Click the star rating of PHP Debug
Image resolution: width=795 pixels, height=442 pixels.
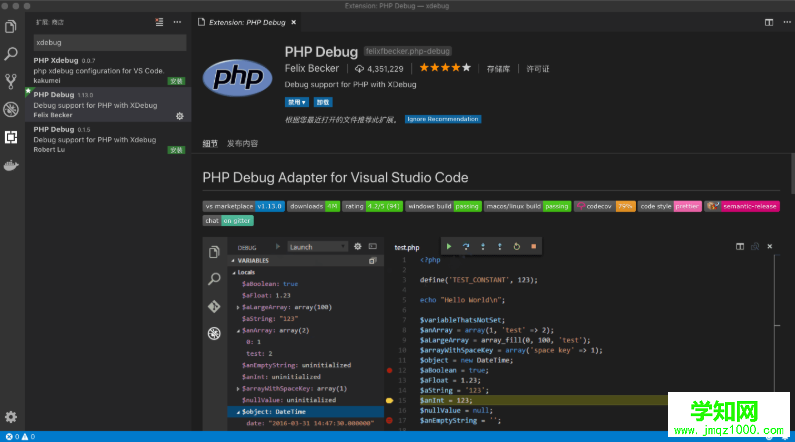[x=445, y=68]
